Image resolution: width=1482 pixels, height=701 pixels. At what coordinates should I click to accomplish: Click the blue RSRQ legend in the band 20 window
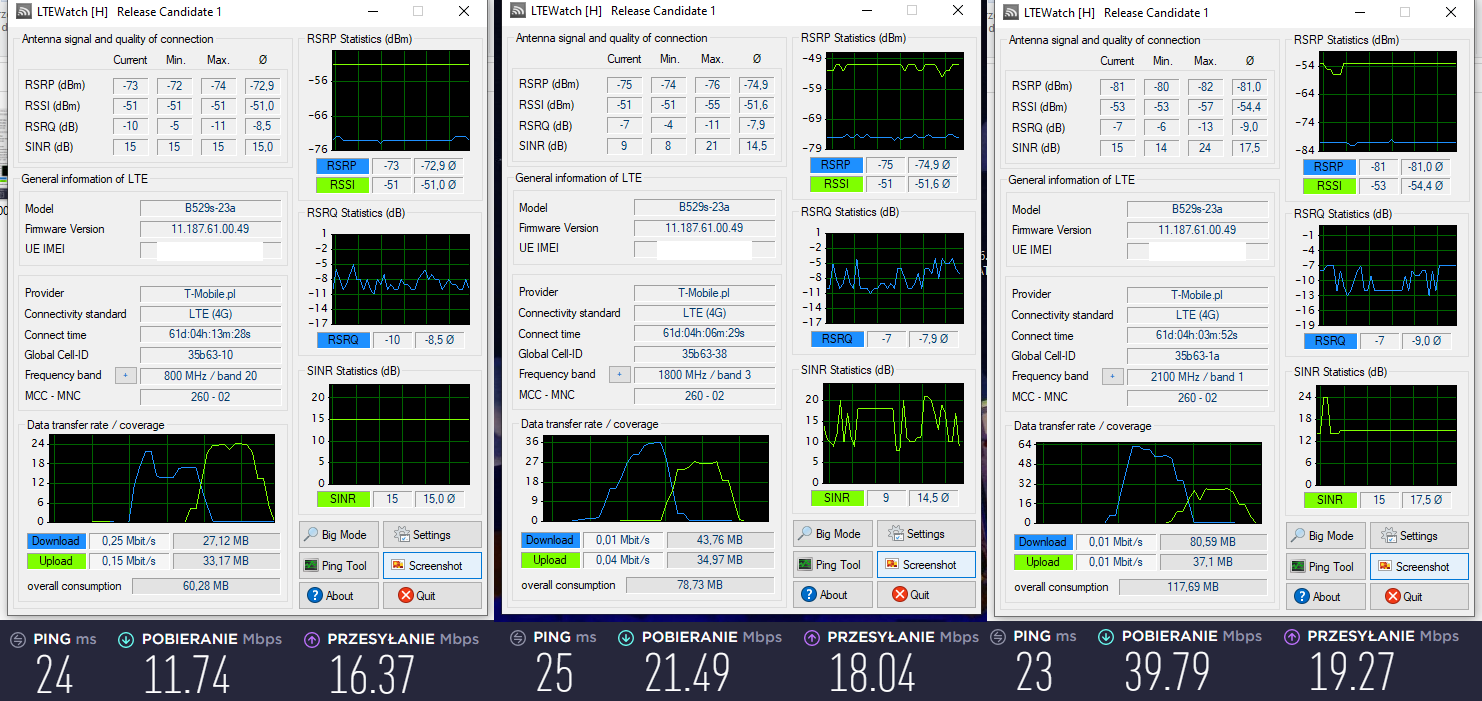coord(342,339)
